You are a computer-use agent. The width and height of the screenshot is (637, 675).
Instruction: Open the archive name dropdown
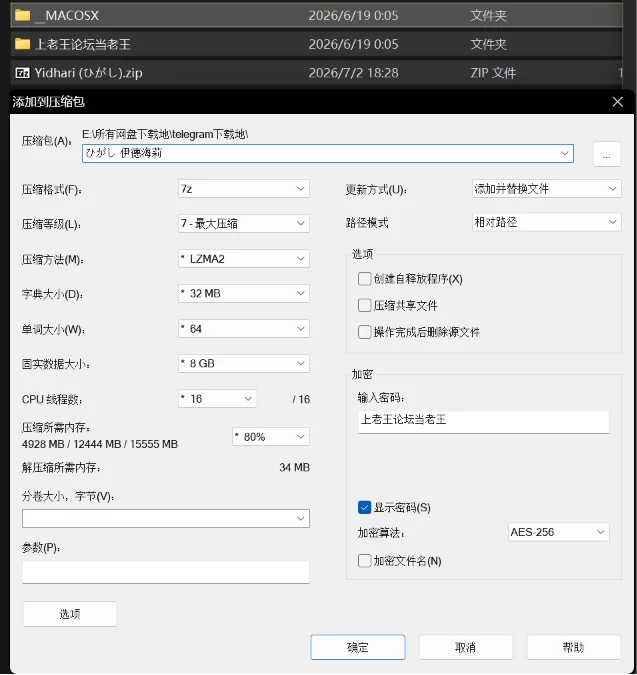[564, 153]
